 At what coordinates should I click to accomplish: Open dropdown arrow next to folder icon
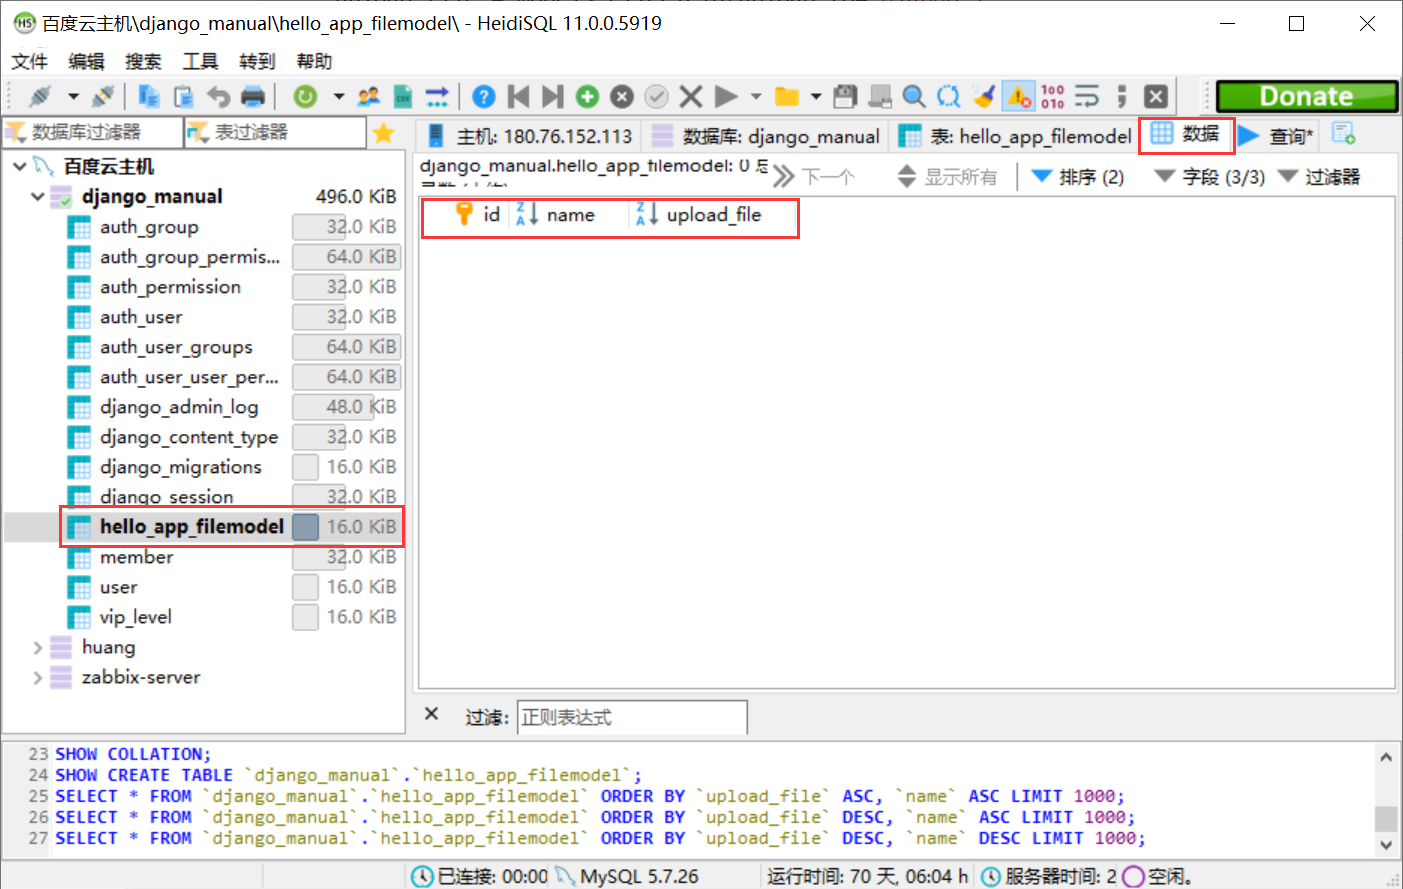816,96
